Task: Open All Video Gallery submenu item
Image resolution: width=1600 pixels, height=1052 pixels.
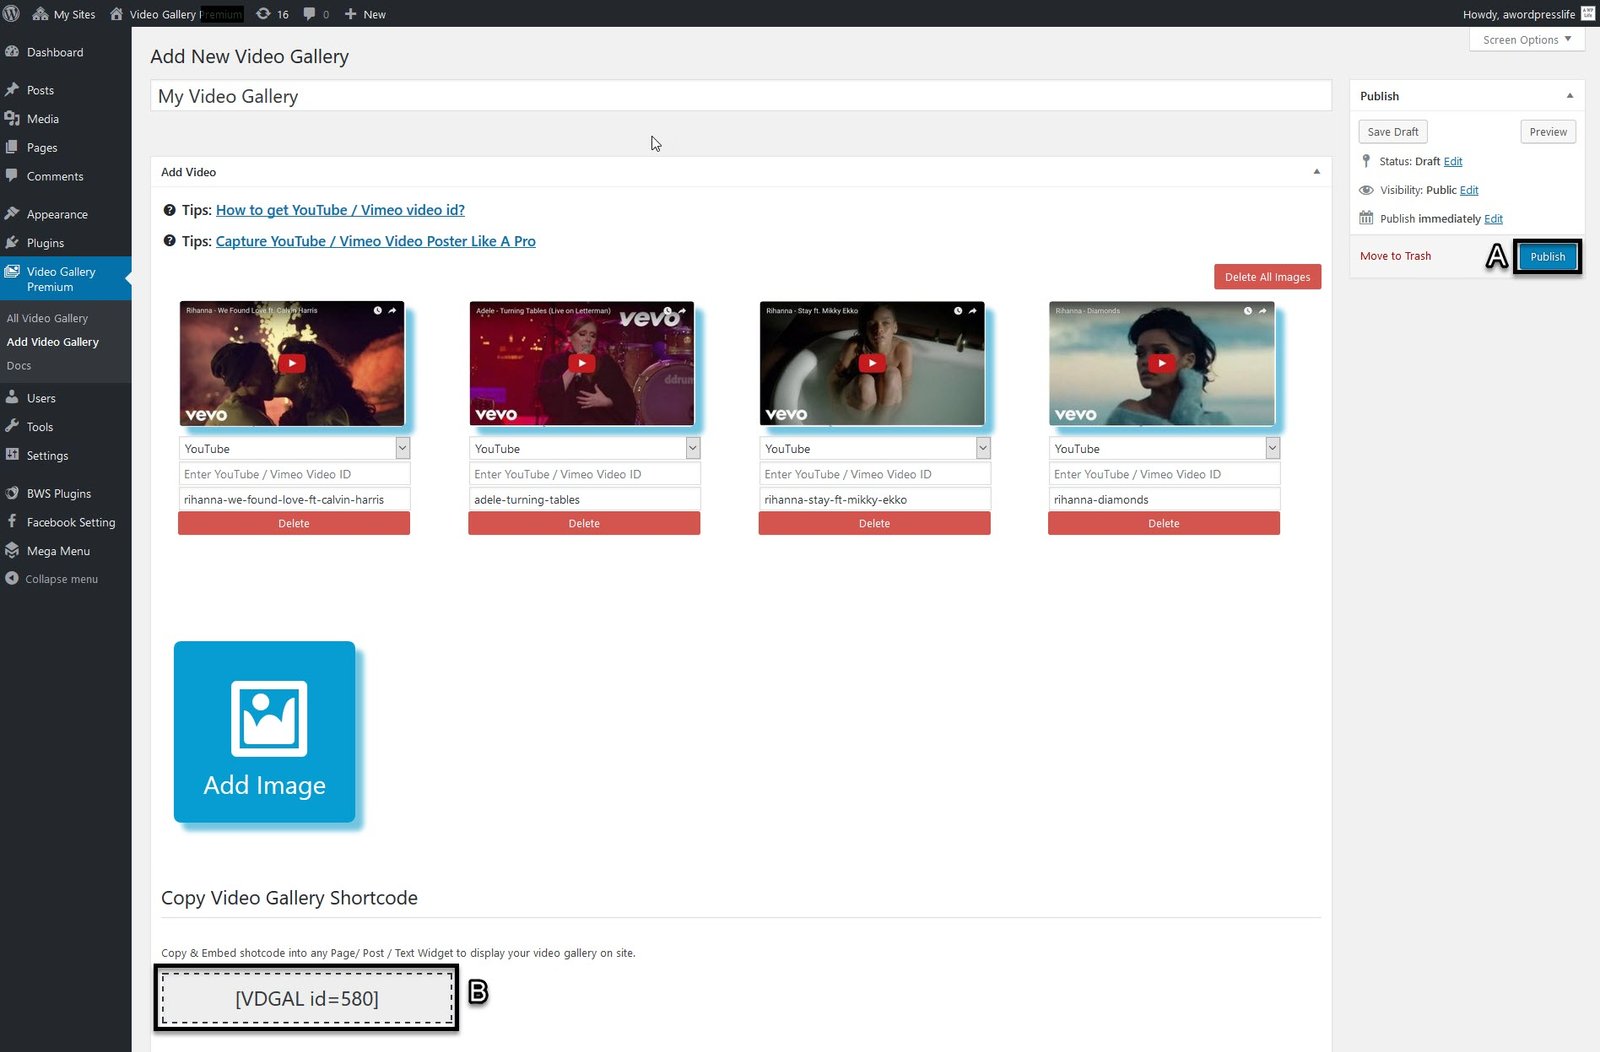Action: tap(47, 318)
